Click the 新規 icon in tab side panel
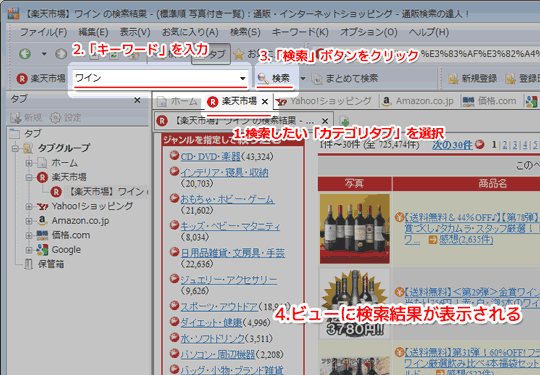The width and height of the screenshot is (540, 375). pos(15,118)
